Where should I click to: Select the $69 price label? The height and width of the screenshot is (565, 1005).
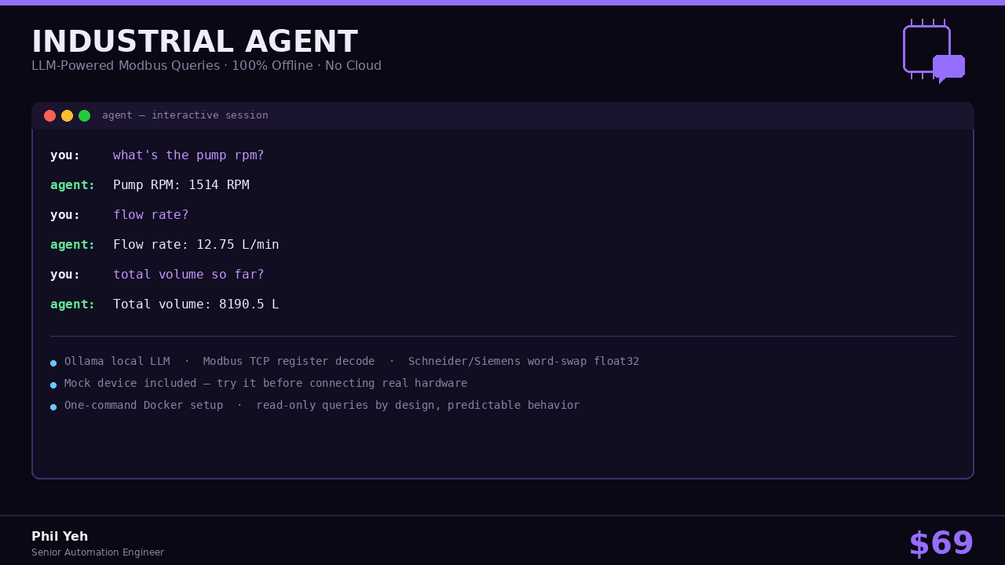click(941, 543)
